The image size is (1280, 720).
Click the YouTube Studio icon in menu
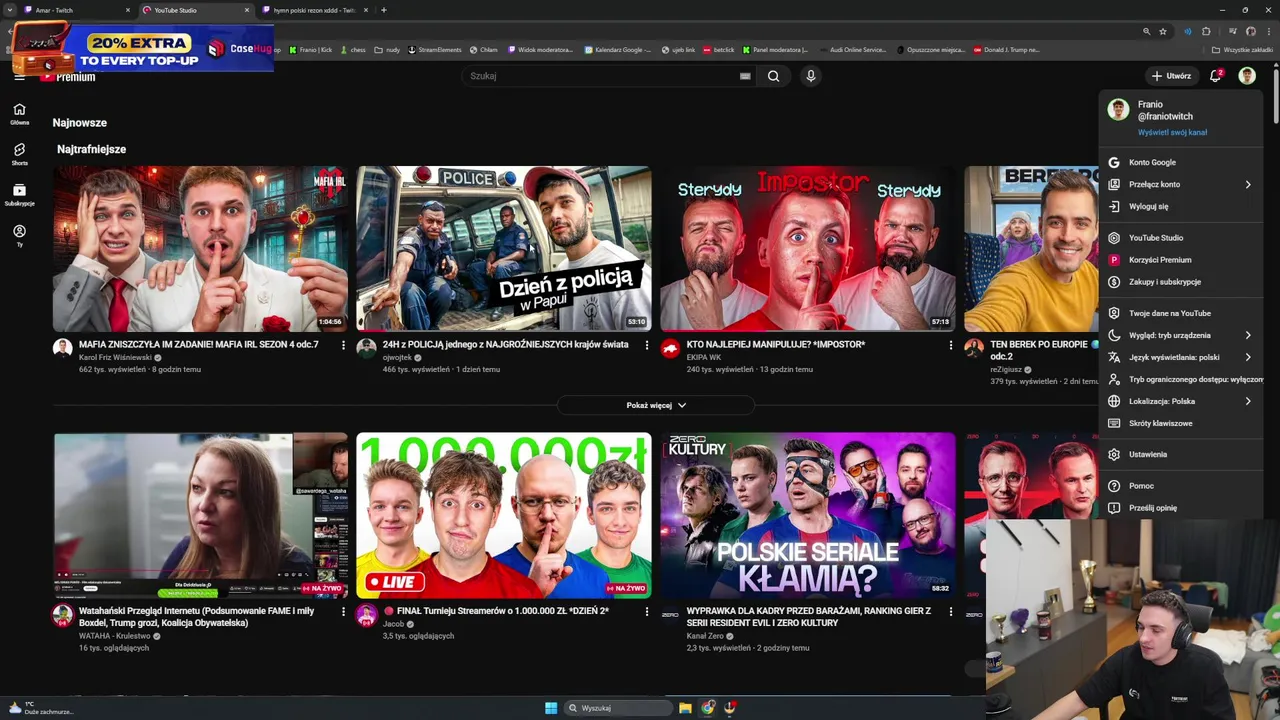click(1114, 238)
